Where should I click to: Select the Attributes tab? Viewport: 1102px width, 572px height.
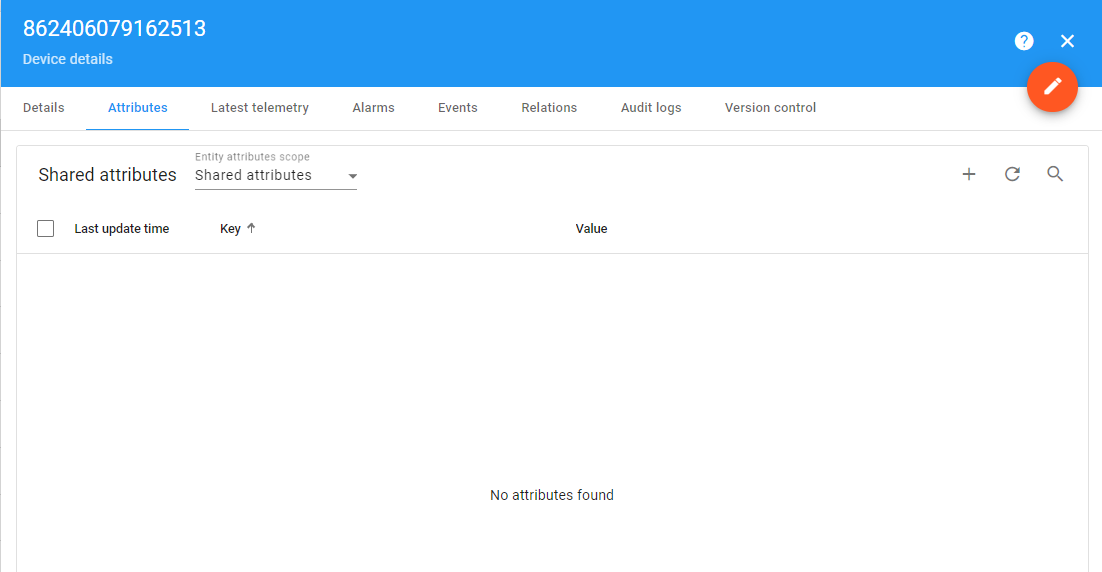138,108
